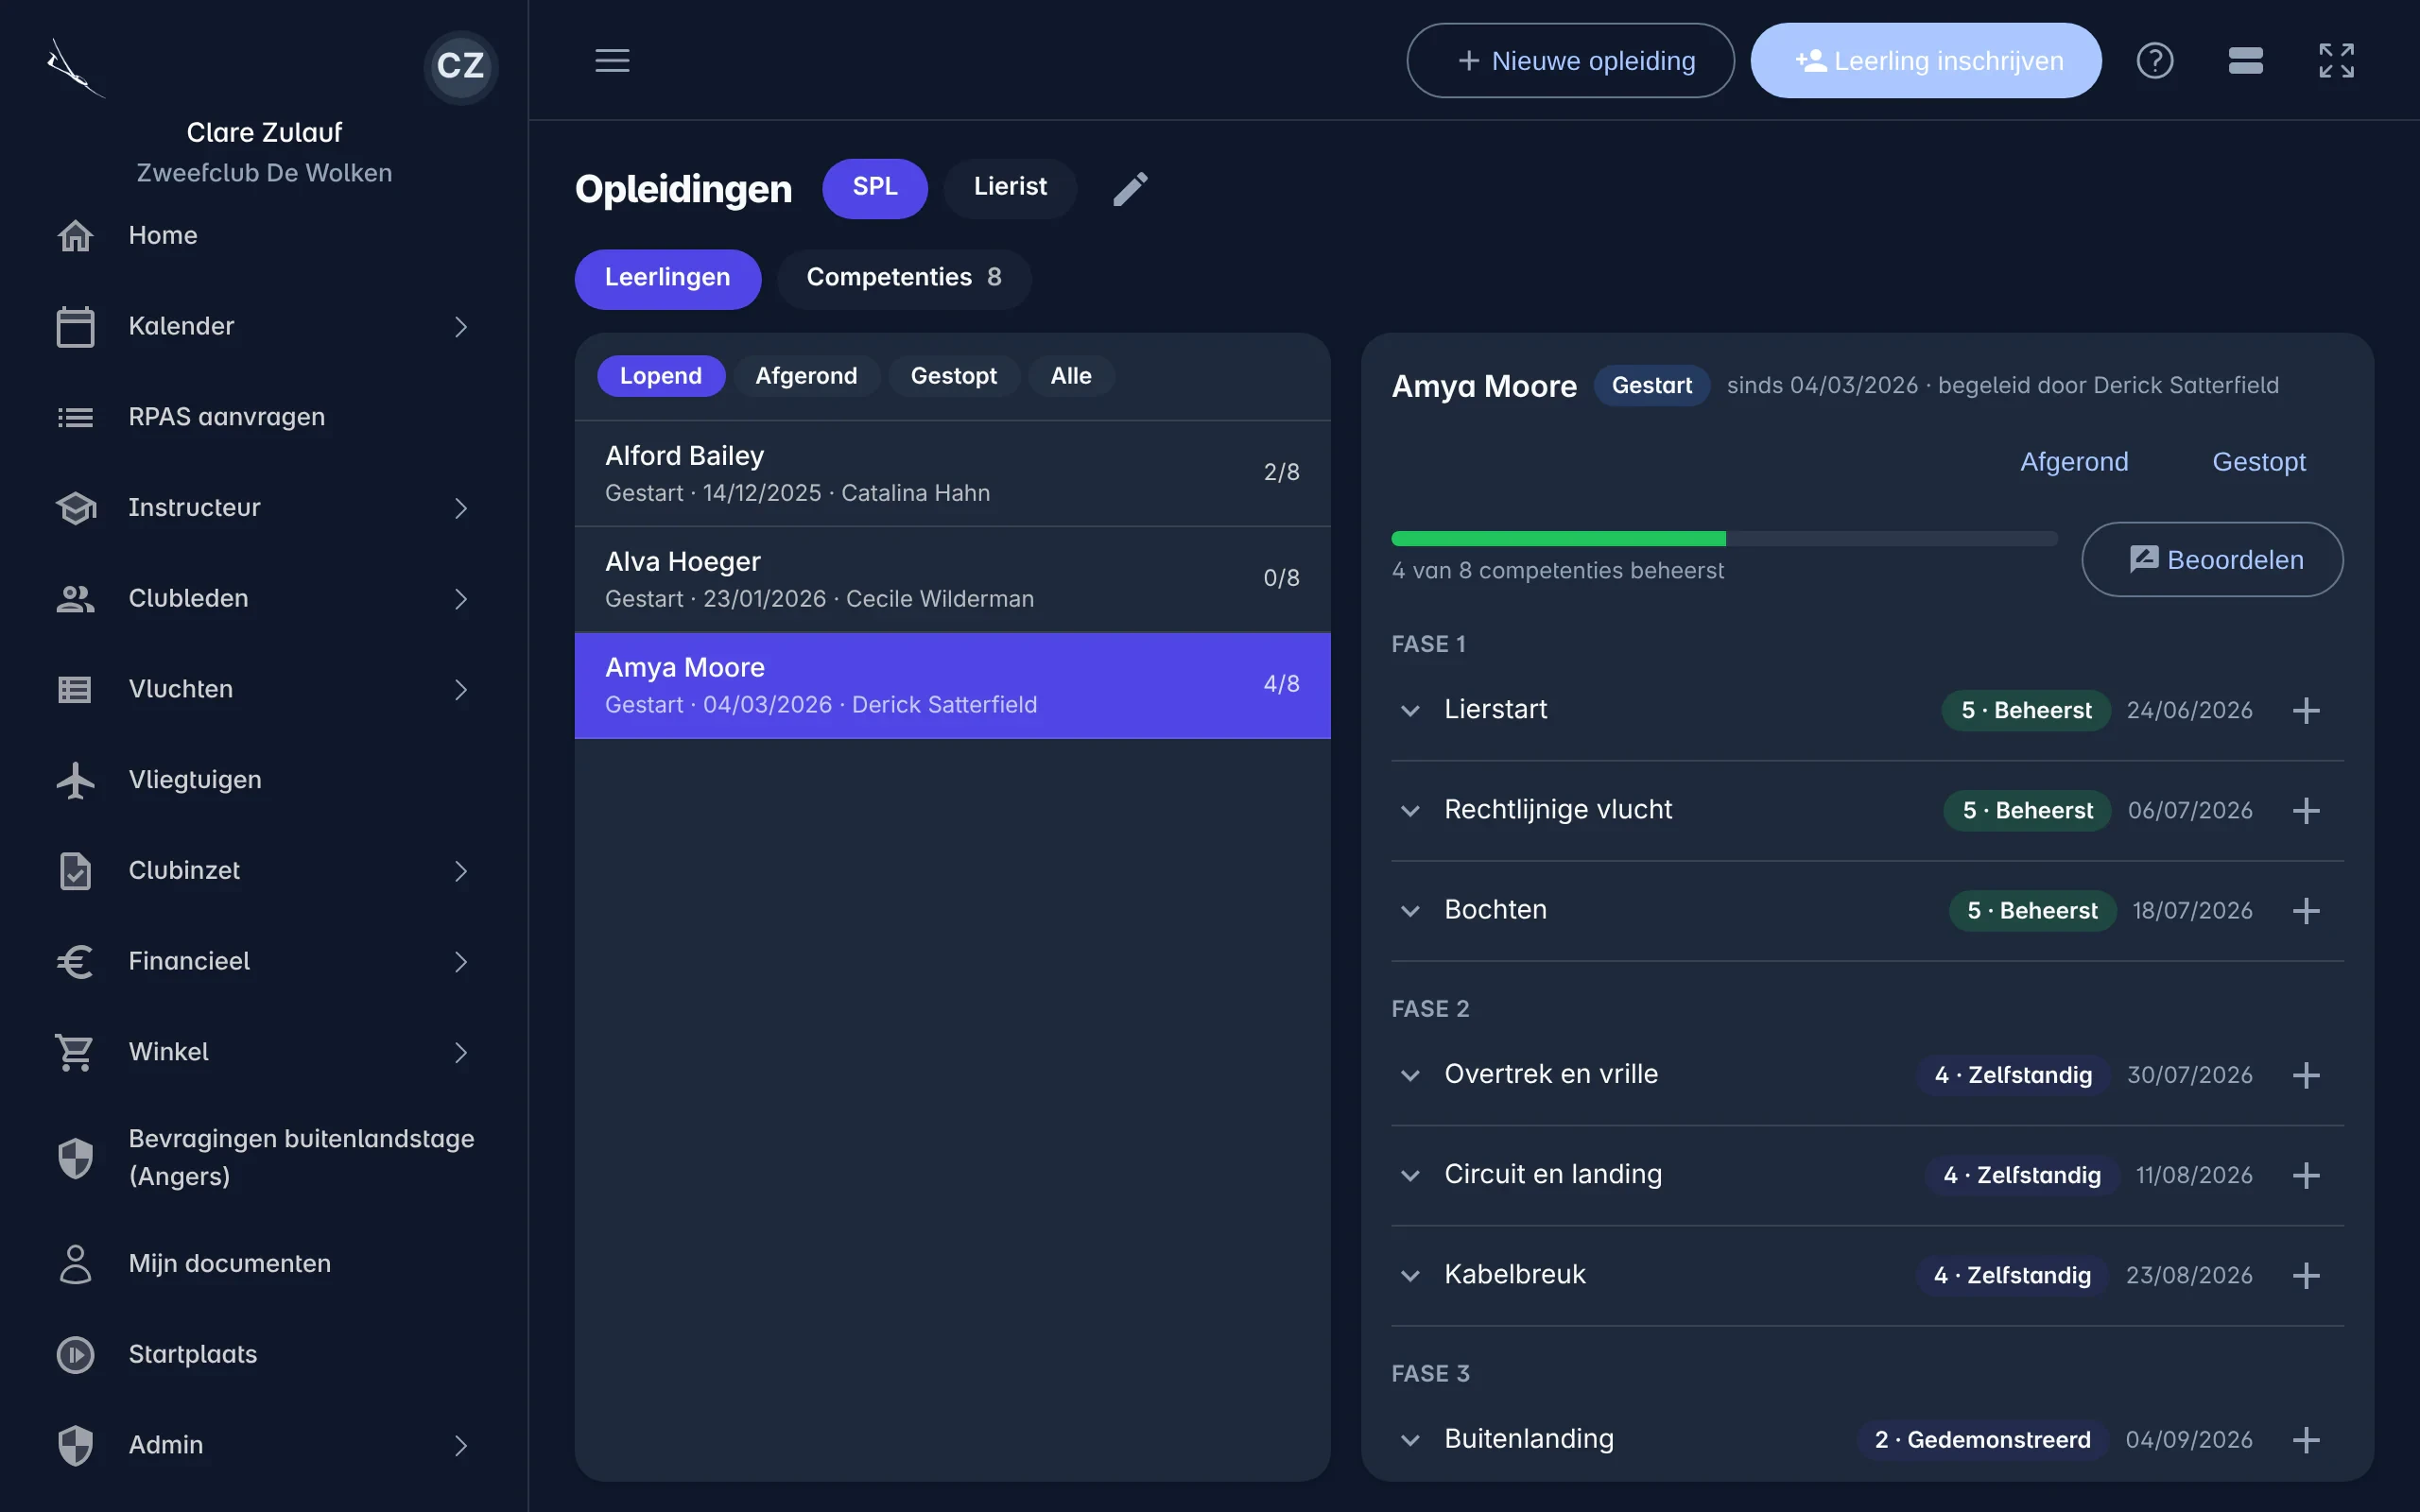Click the CZ avatar

pos(460,66)
